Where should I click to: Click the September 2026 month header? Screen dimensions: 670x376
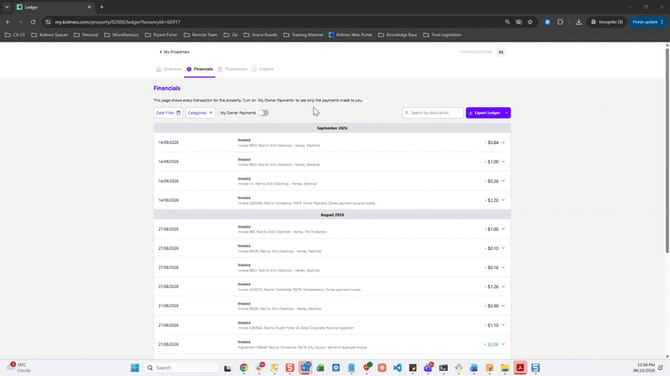click(x=332, y=128)
